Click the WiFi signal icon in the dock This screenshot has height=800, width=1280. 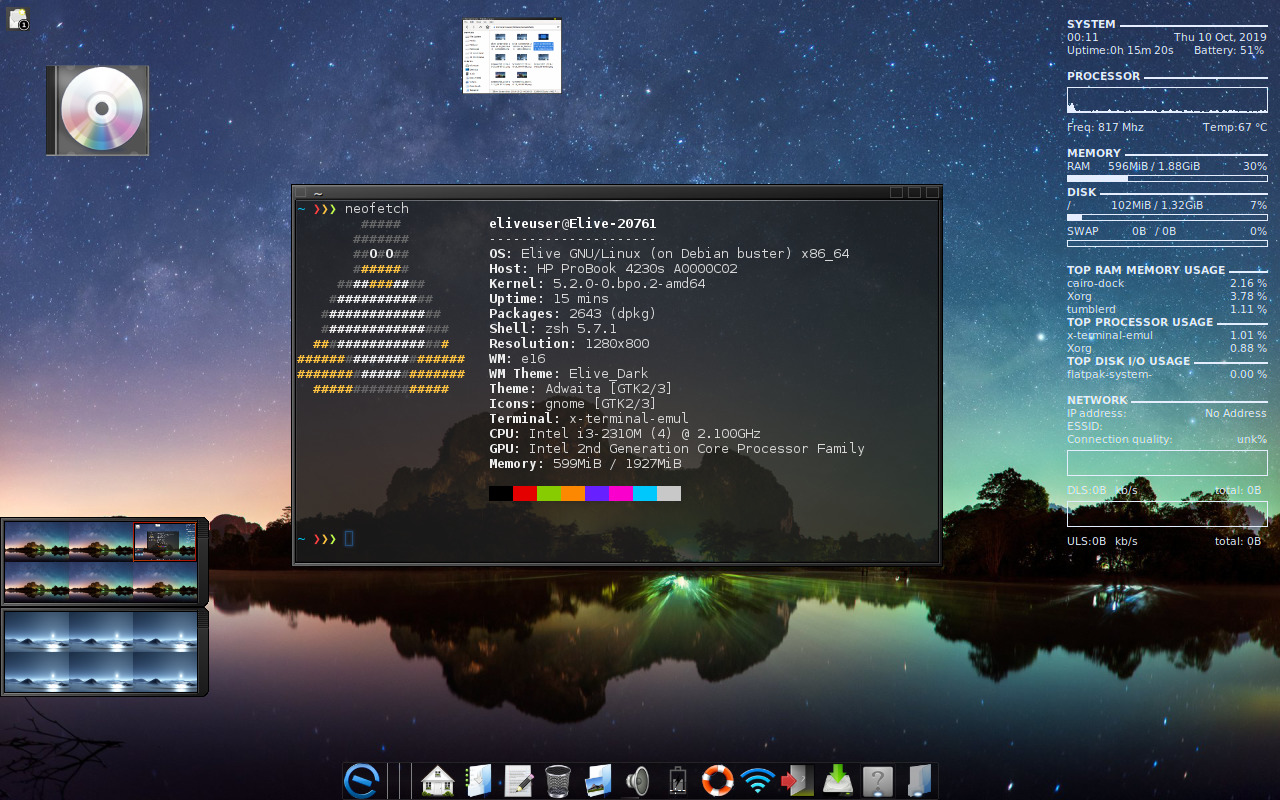click(757, 780)
